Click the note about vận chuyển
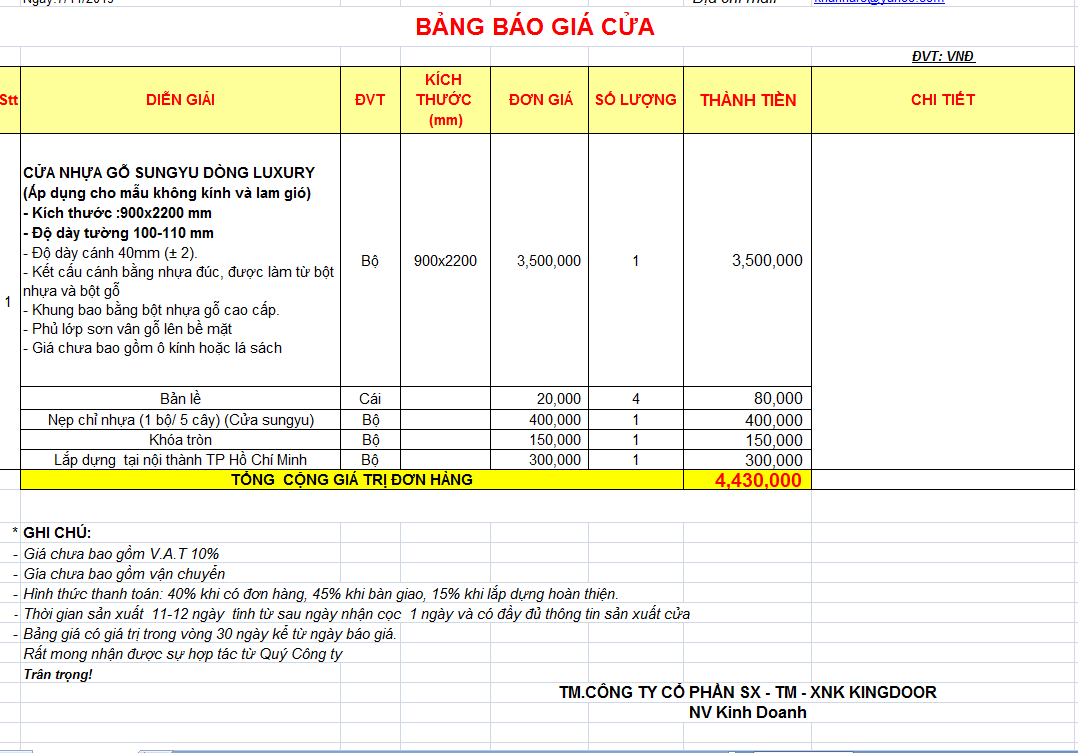 click(124, 574)
